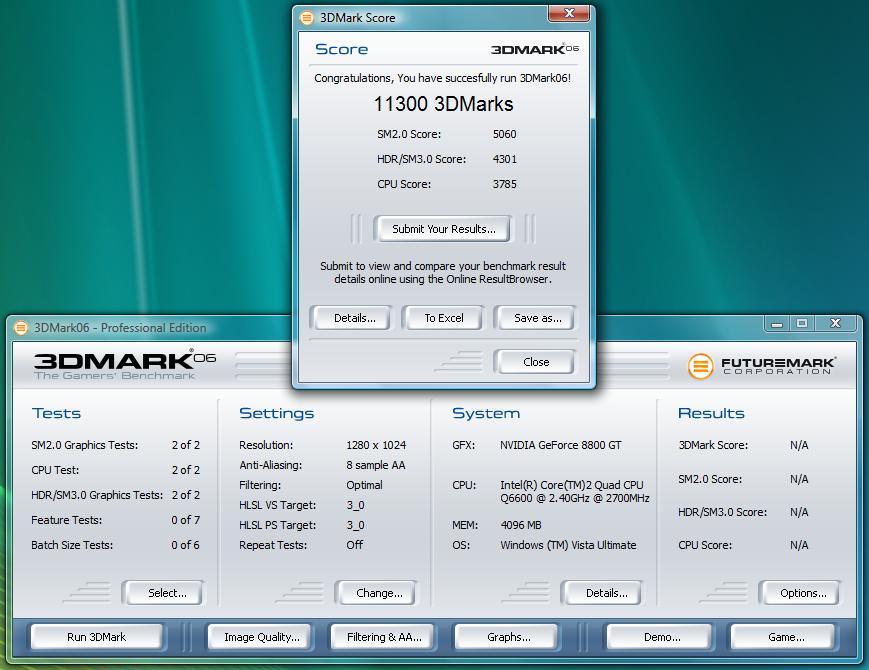Close the 3DMark Score dialog with X

click(x=568, y=13)
